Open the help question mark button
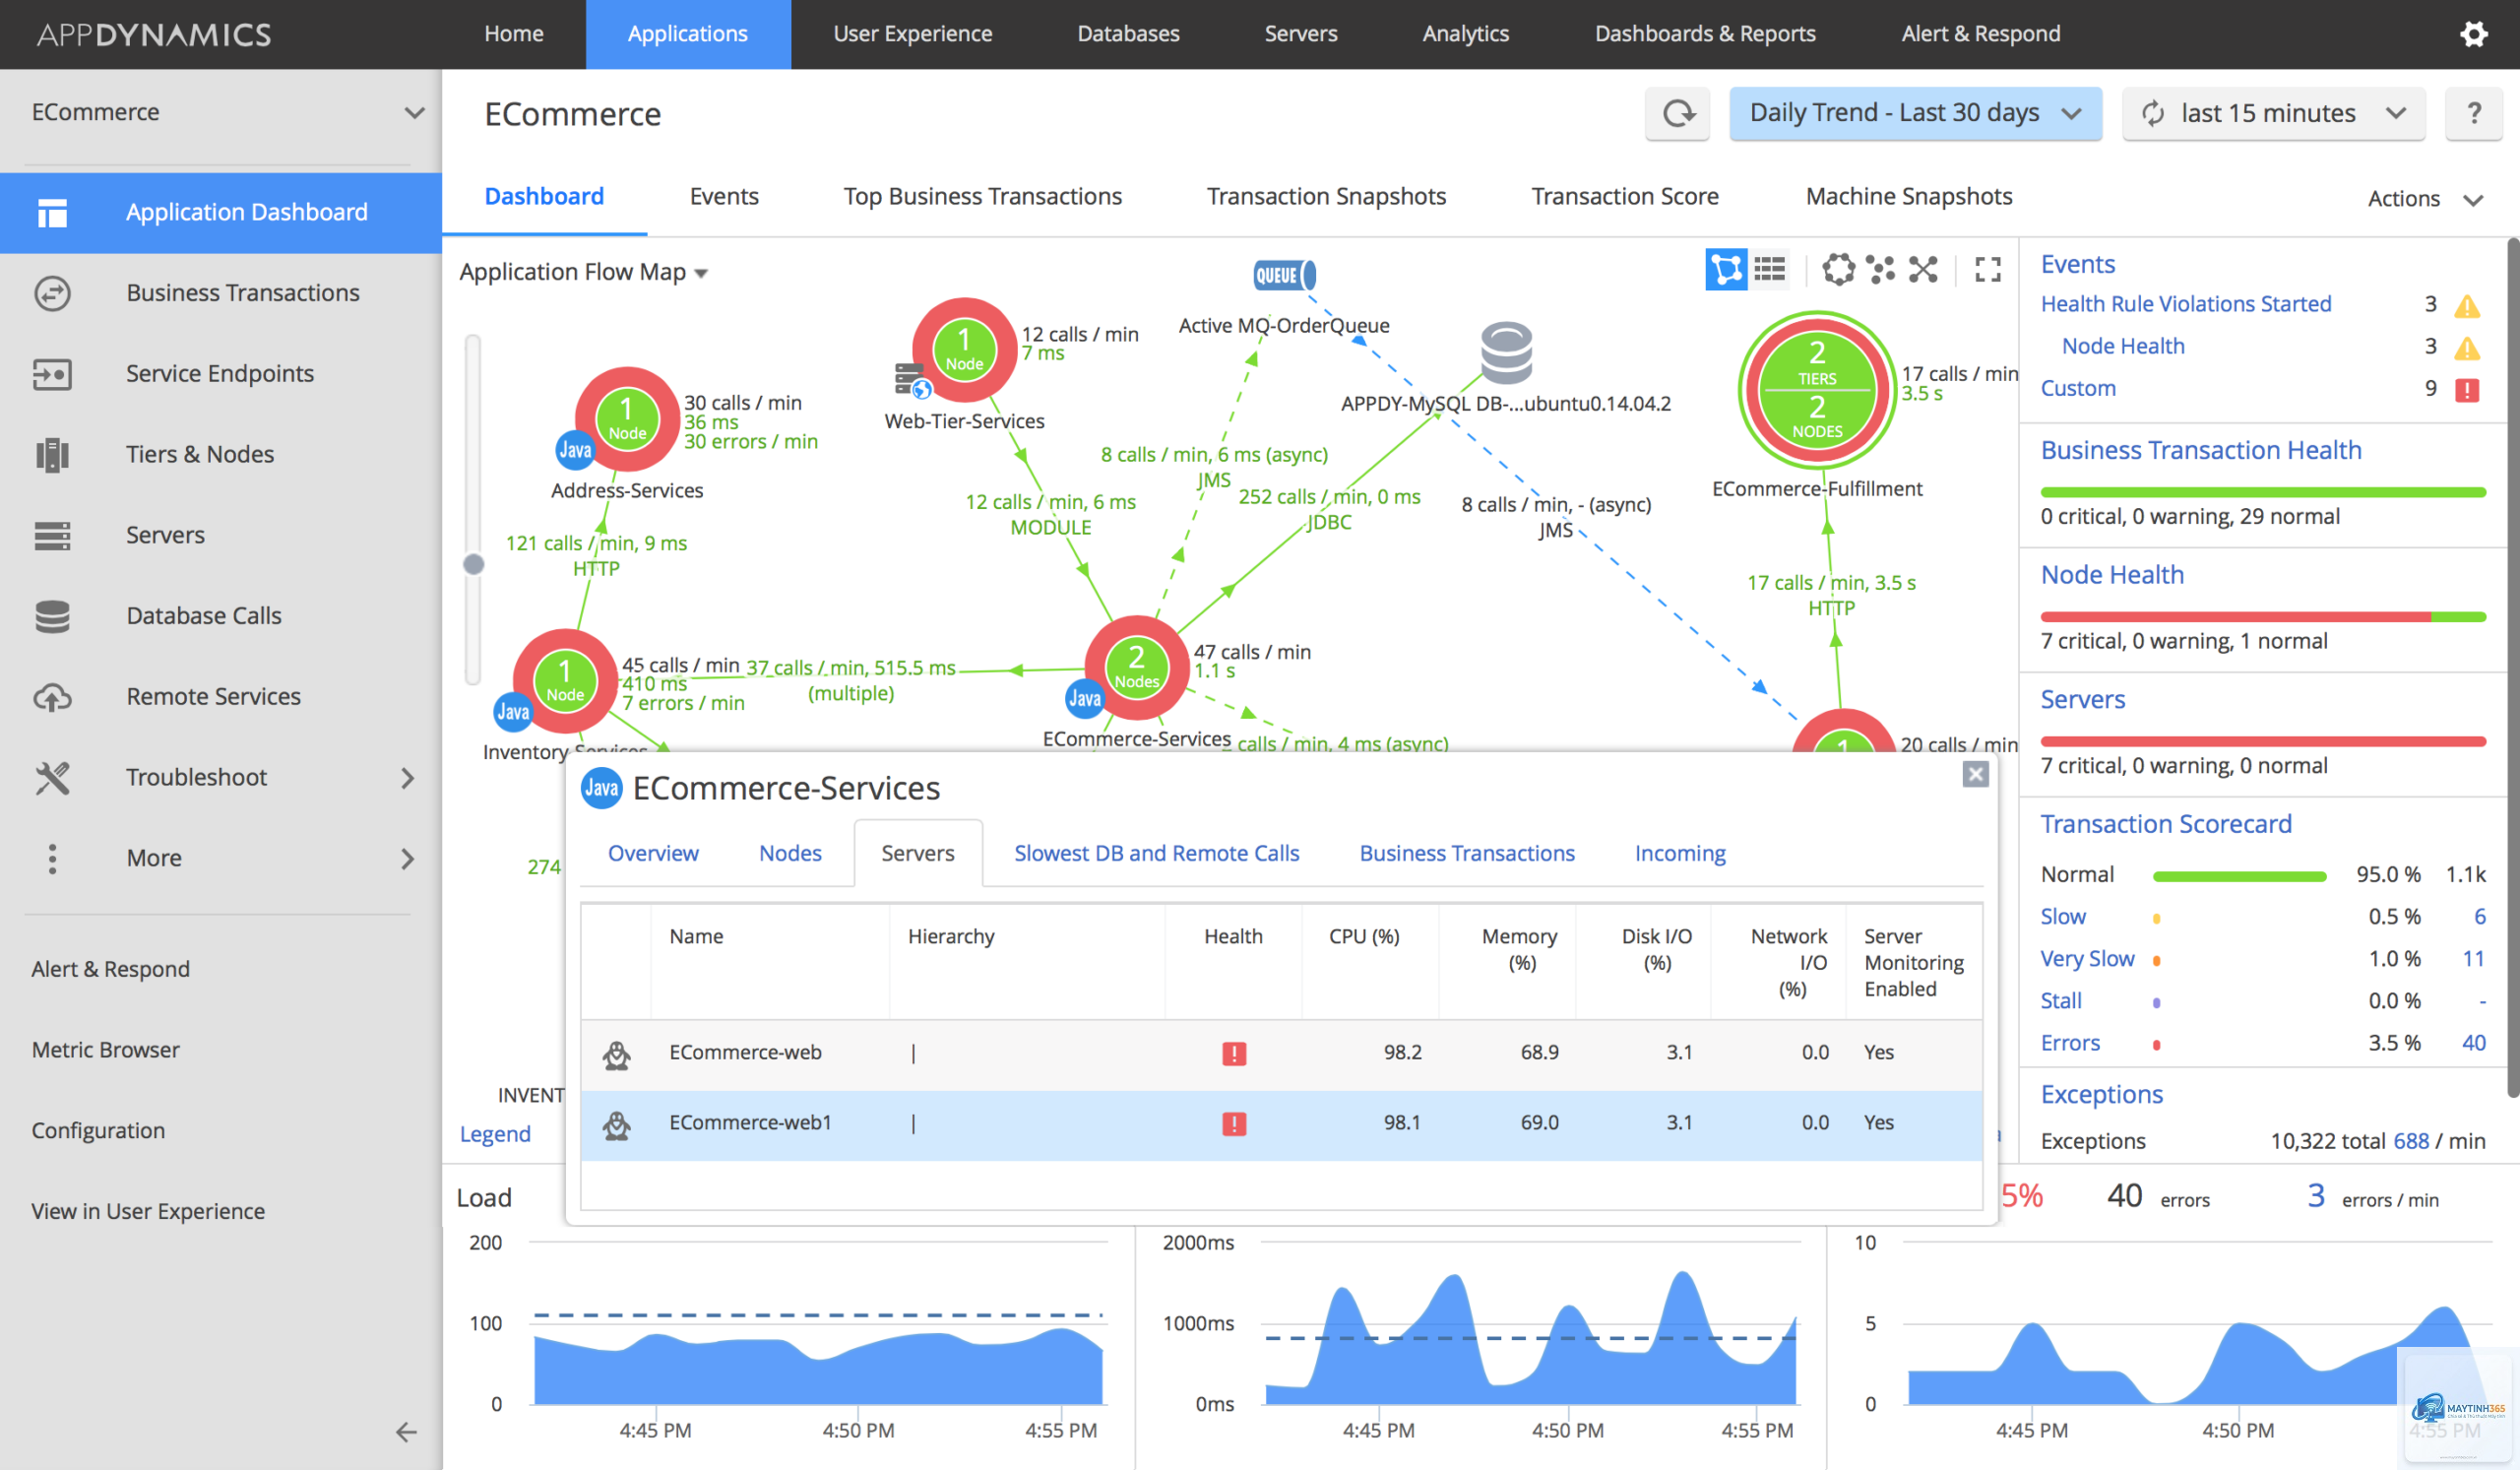2520x1470 pixels. pos(2473,113)
